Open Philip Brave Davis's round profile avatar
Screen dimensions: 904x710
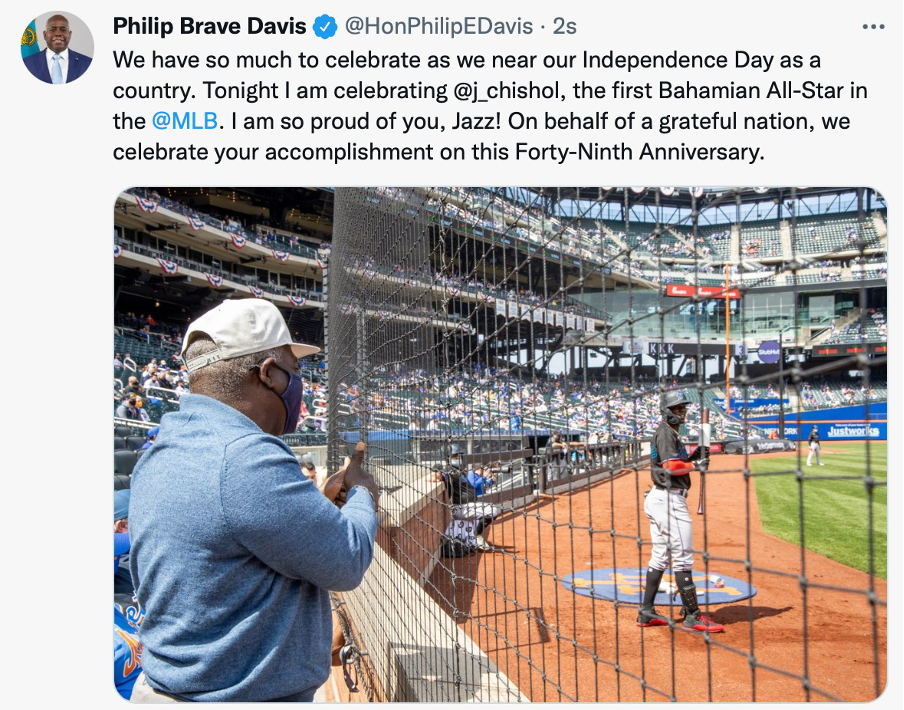pyautogui.click(x=57, y=47)
